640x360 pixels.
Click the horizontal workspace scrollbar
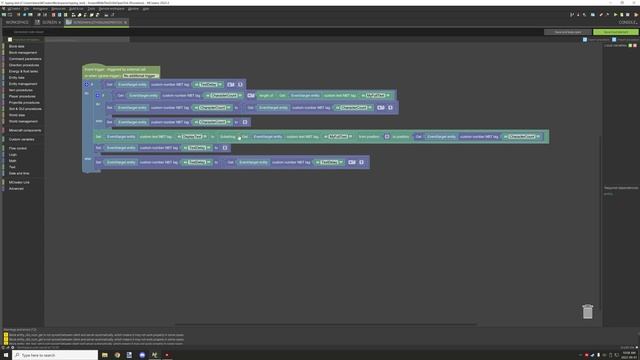pos(326,324)
